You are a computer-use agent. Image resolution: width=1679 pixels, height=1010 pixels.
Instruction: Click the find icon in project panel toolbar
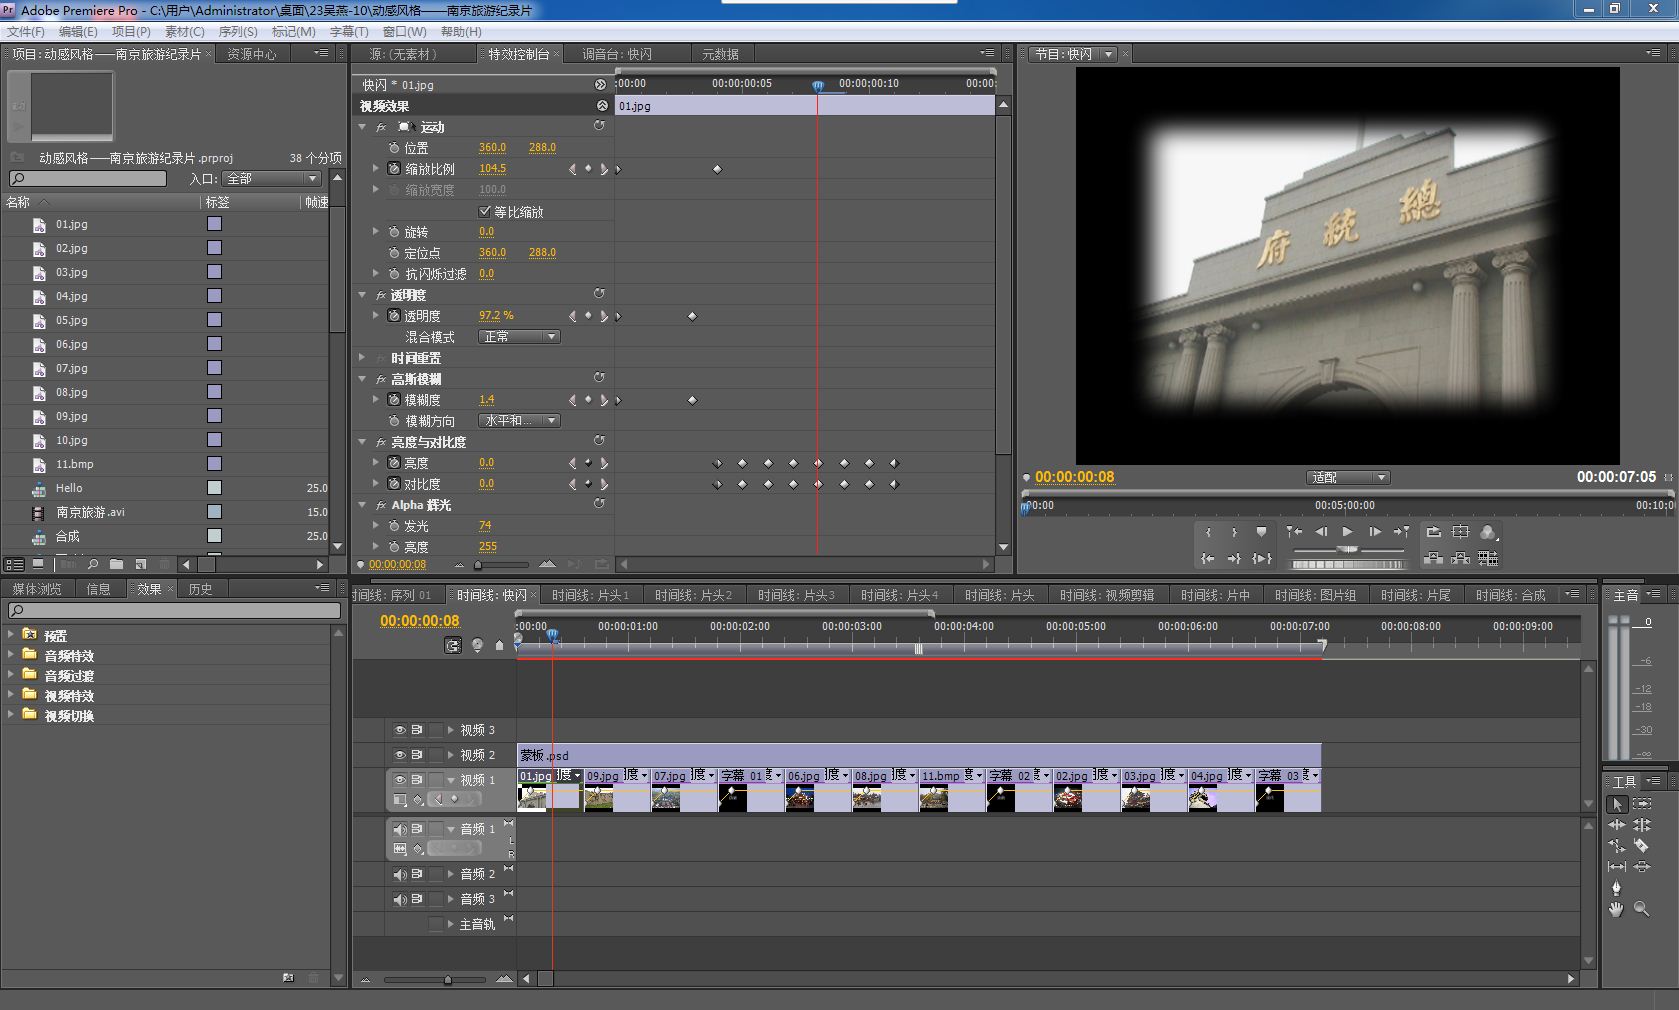92,565
